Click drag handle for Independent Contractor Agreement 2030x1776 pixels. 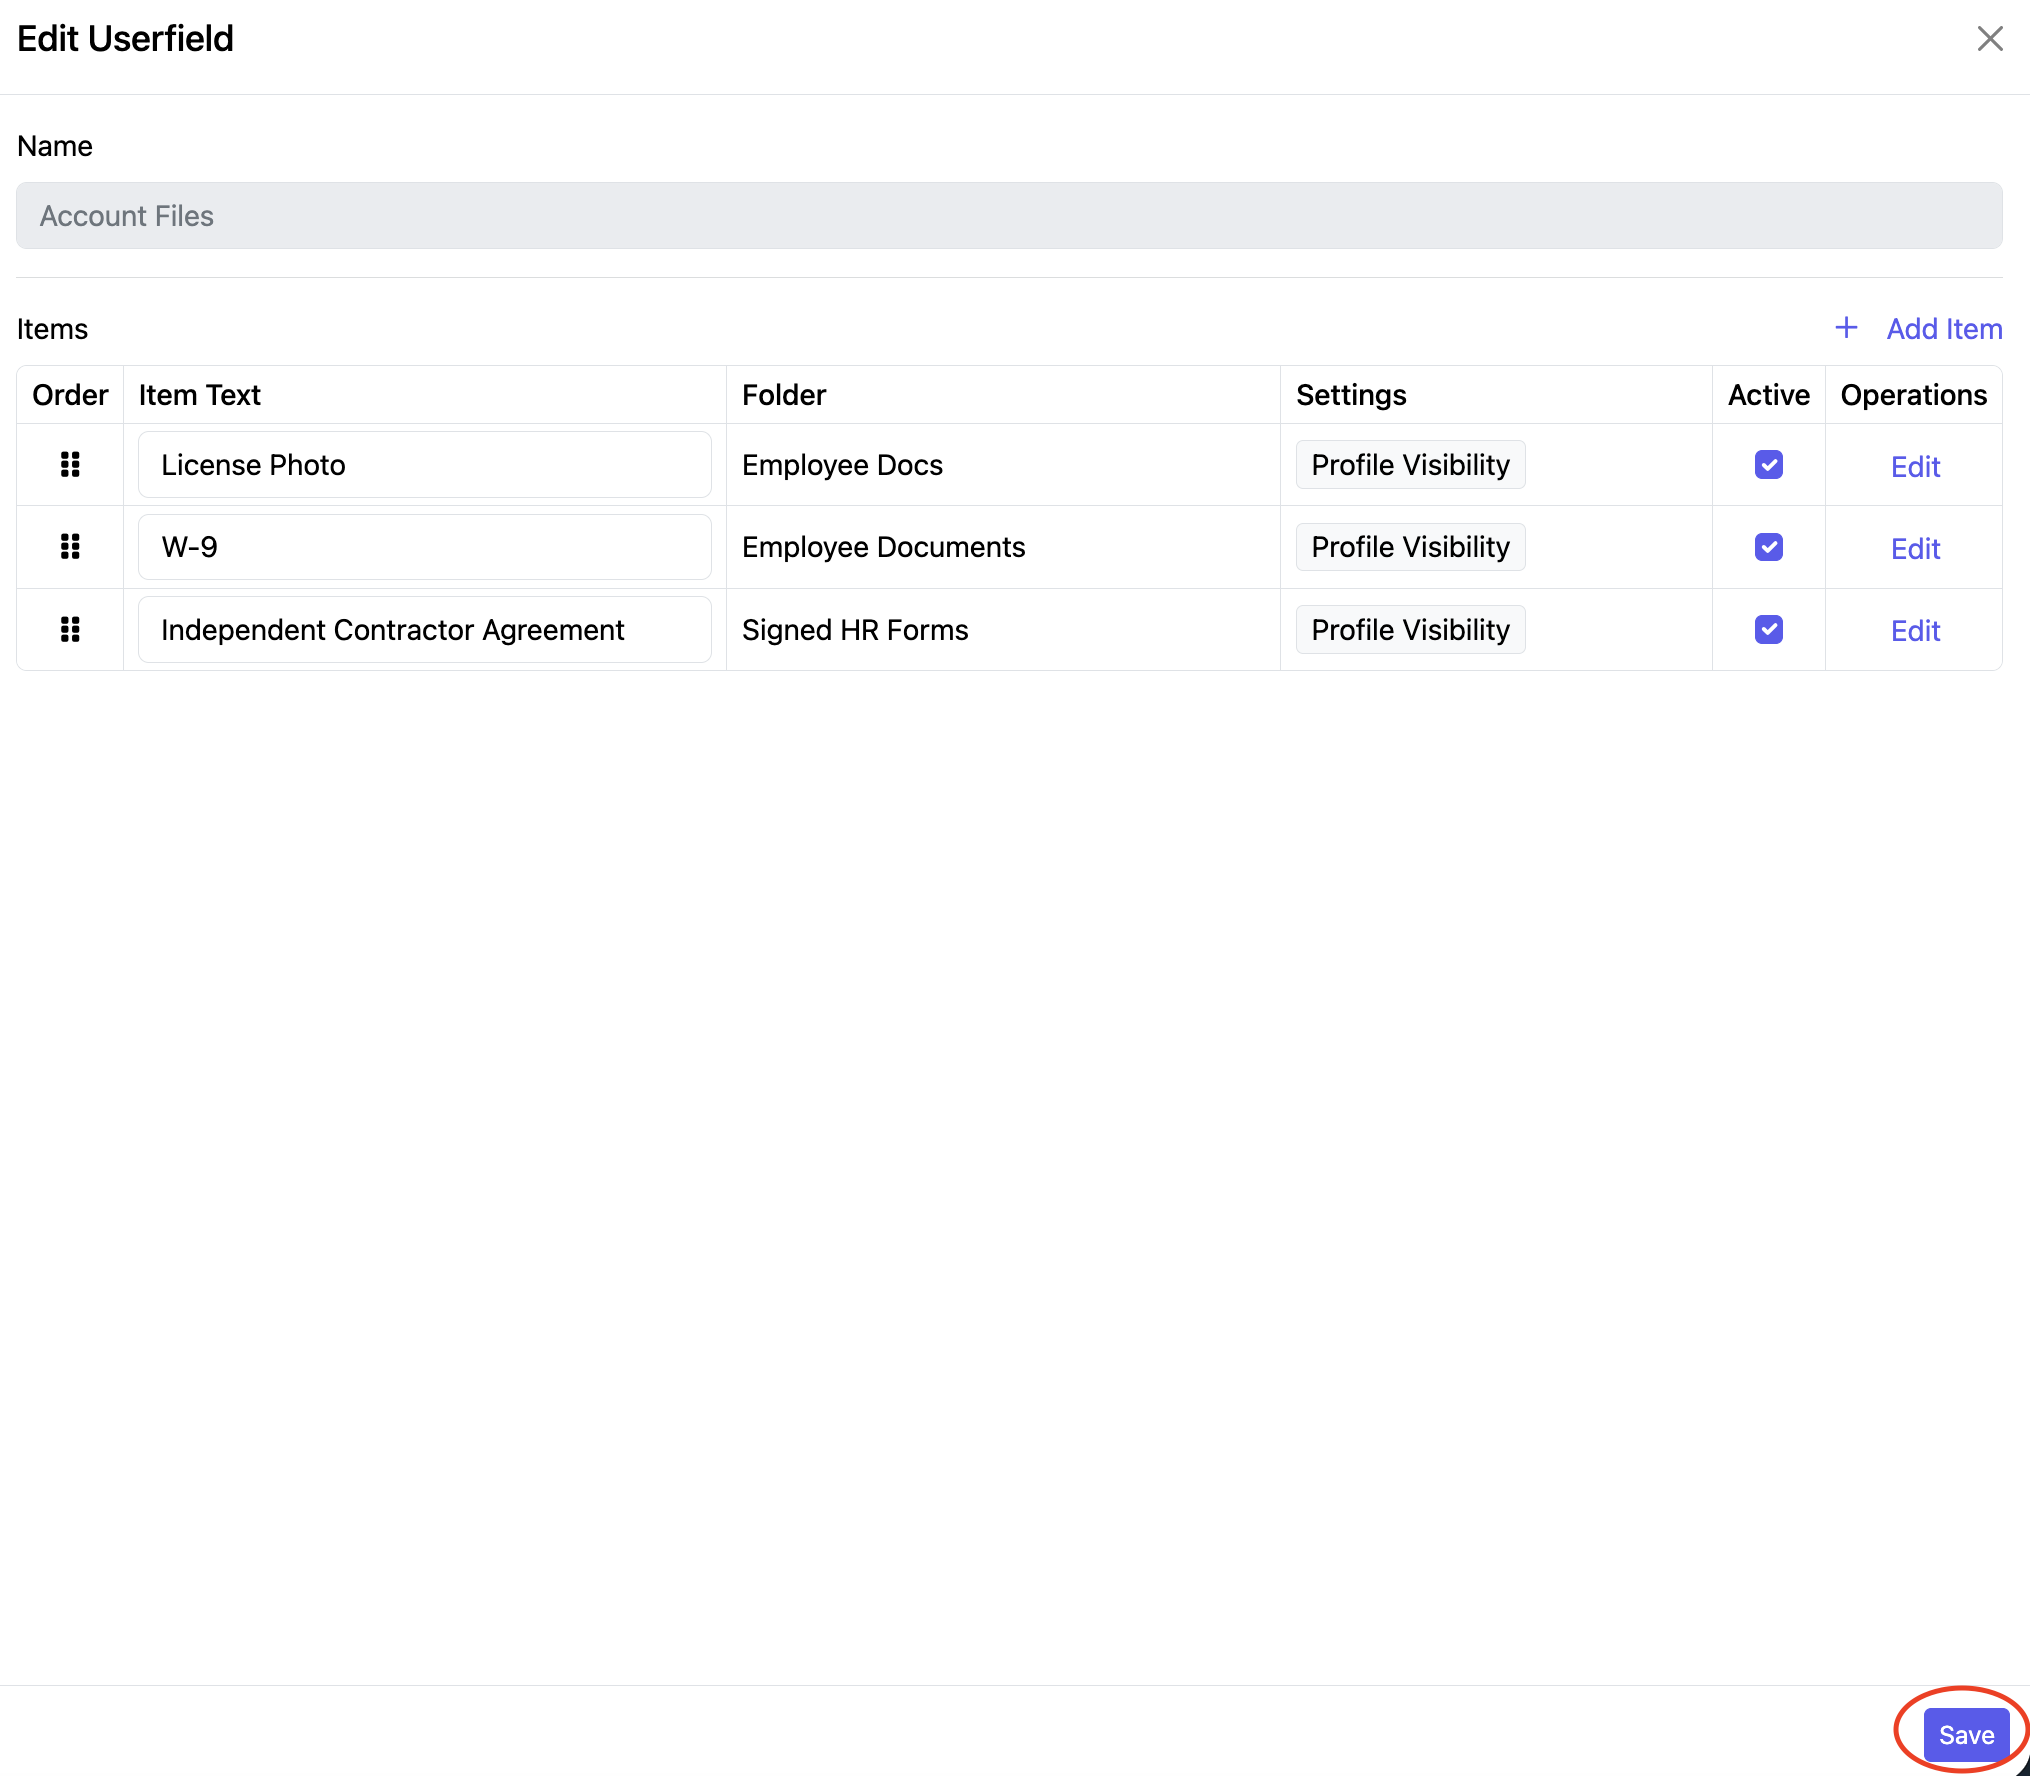(70, 630)
